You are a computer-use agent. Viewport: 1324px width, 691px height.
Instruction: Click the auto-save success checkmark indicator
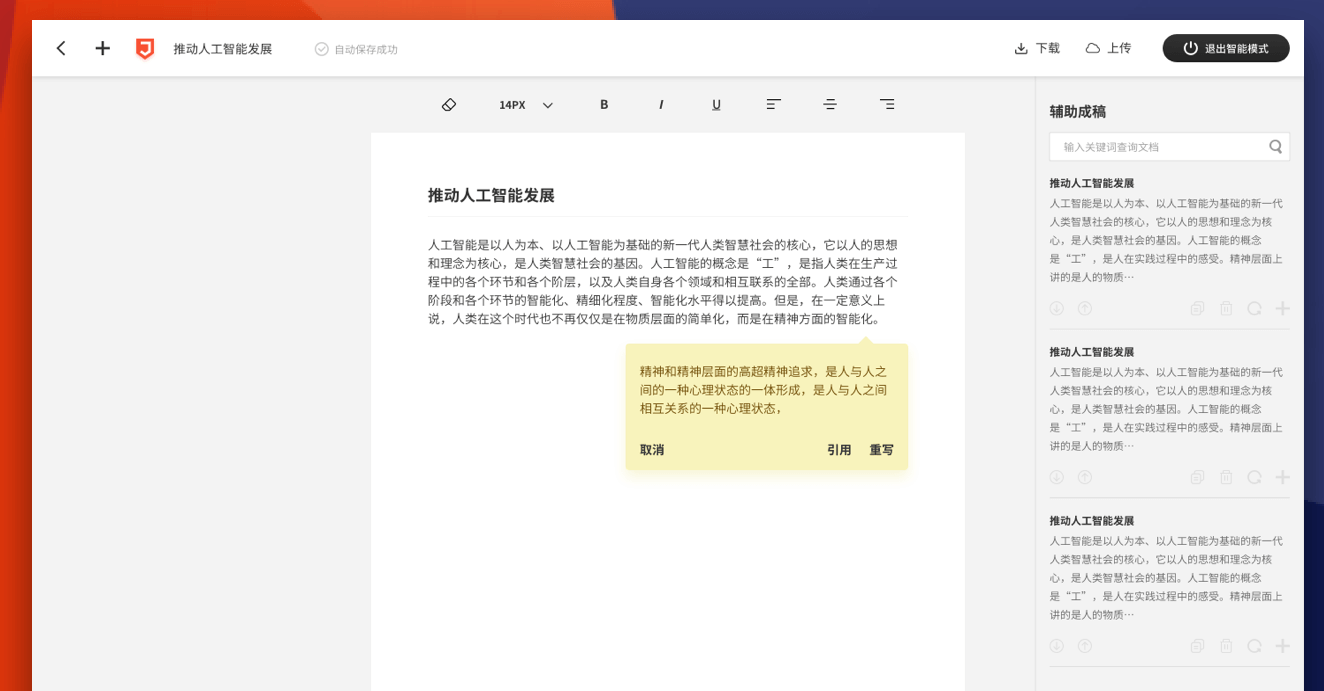click(320, 48)
